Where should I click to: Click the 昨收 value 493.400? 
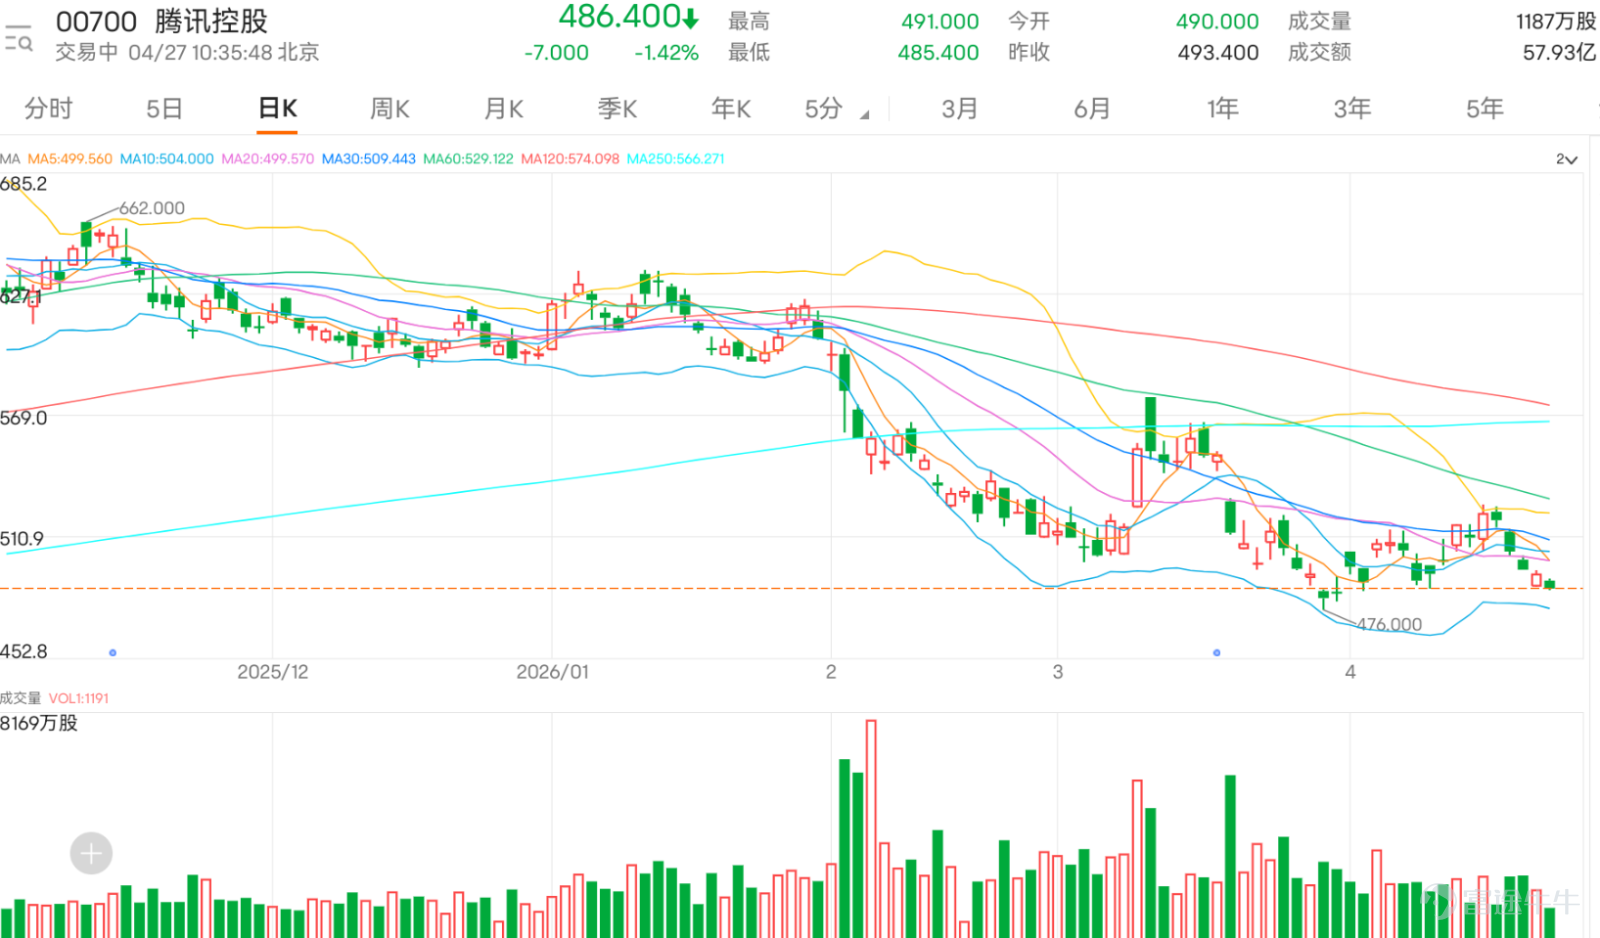[1218, 53]
